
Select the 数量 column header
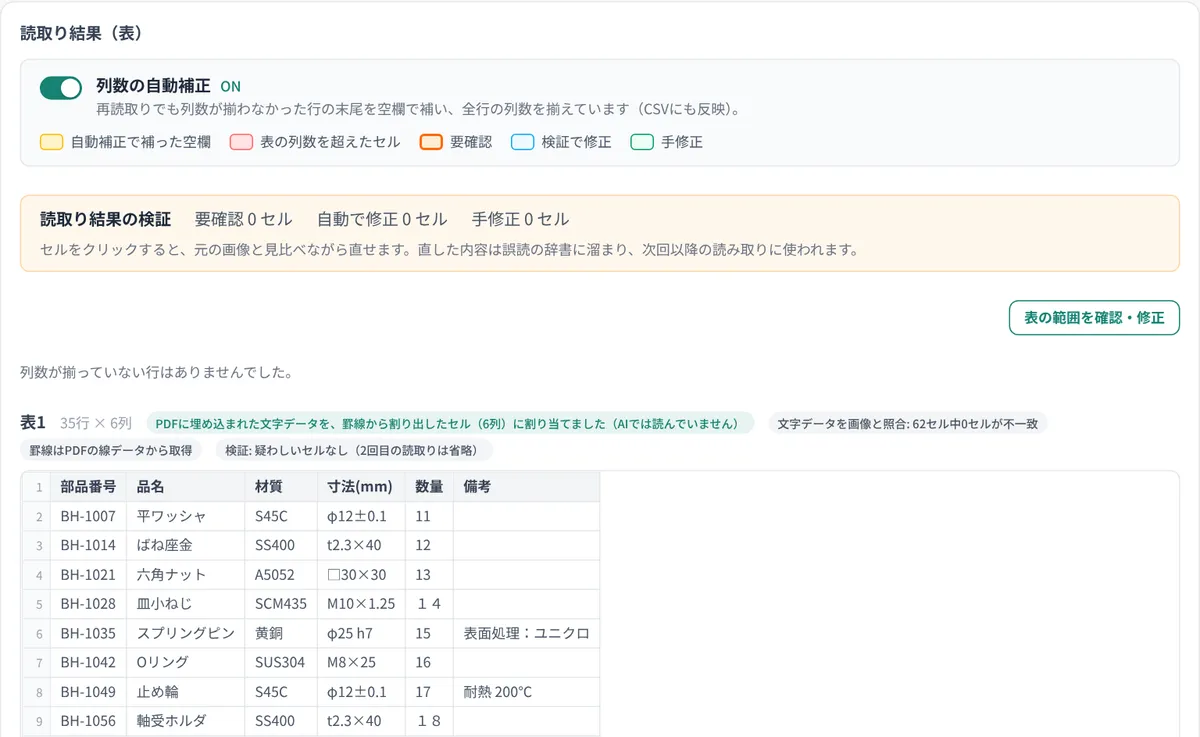pyautogui.click(x=429, y=487)
